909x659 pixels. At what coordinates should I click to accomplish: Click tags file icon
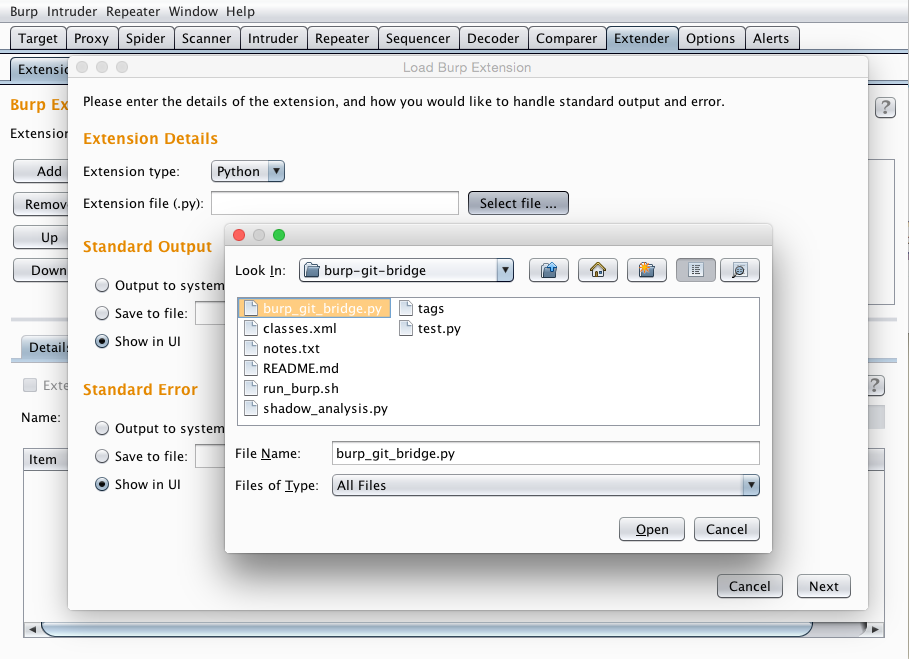coord(406,308)
